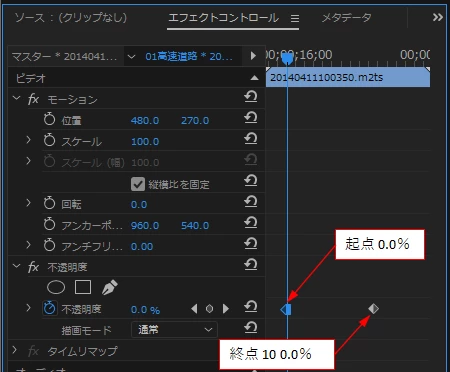Select the ending gray opacity keyframe diamond
The height and width of the screenshot is (372, 450).
[x=373, y=309]
